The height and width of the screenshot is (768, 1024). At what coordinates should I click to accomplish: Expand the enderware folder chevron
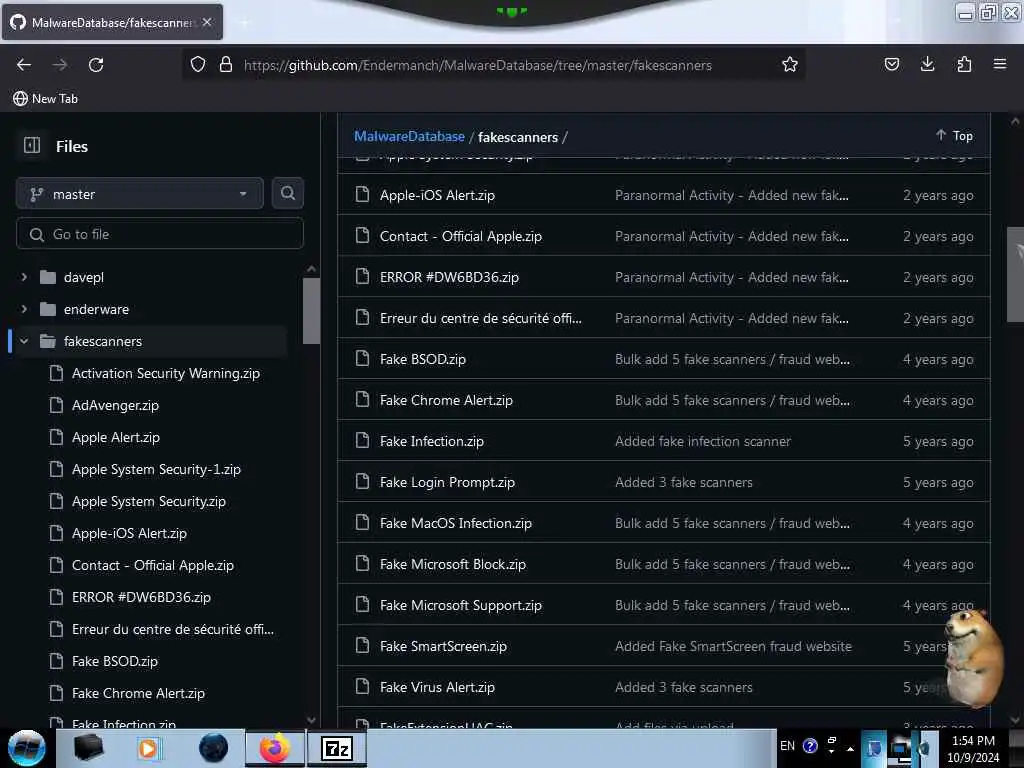pos(24,309)
